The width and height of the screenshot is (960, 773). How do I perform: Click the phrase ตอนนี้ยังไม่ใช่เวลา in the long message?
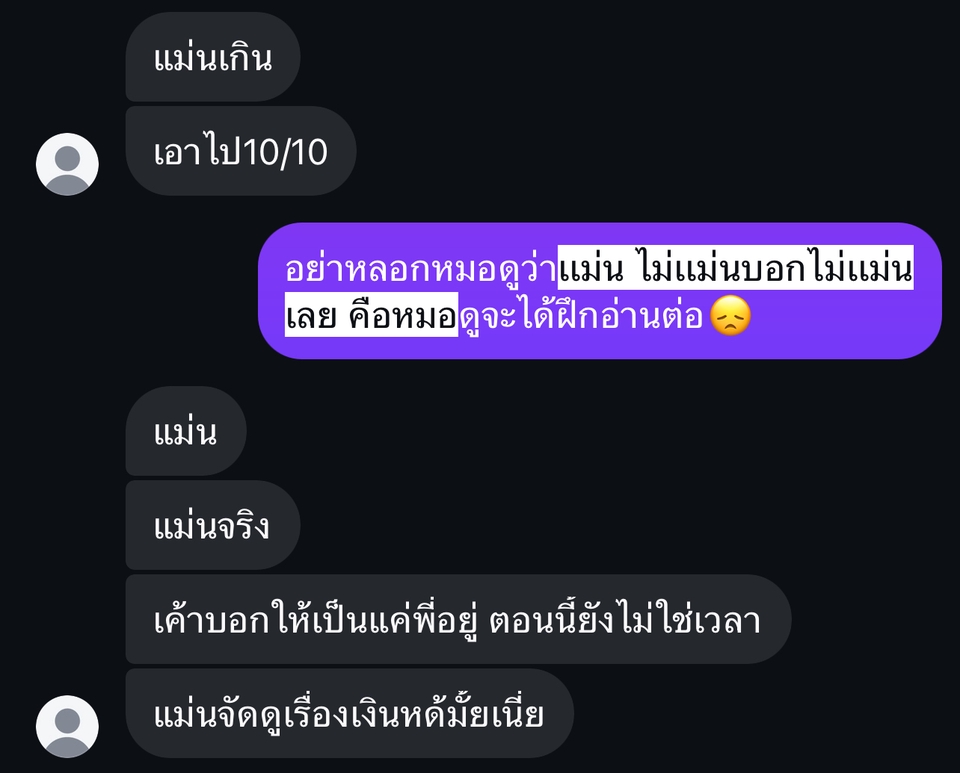pos(624,618)
